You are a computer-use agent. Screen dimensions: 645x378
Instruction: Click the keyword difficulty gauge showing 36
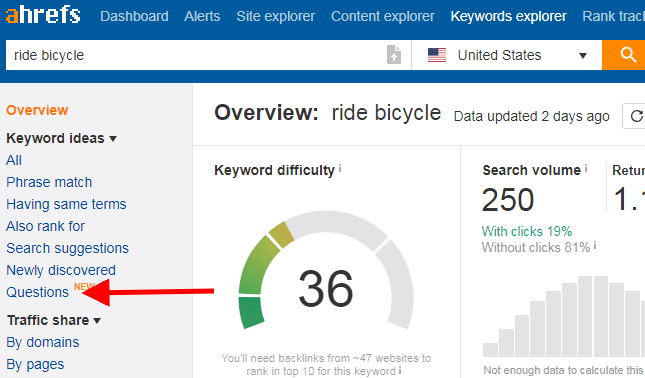325,269
